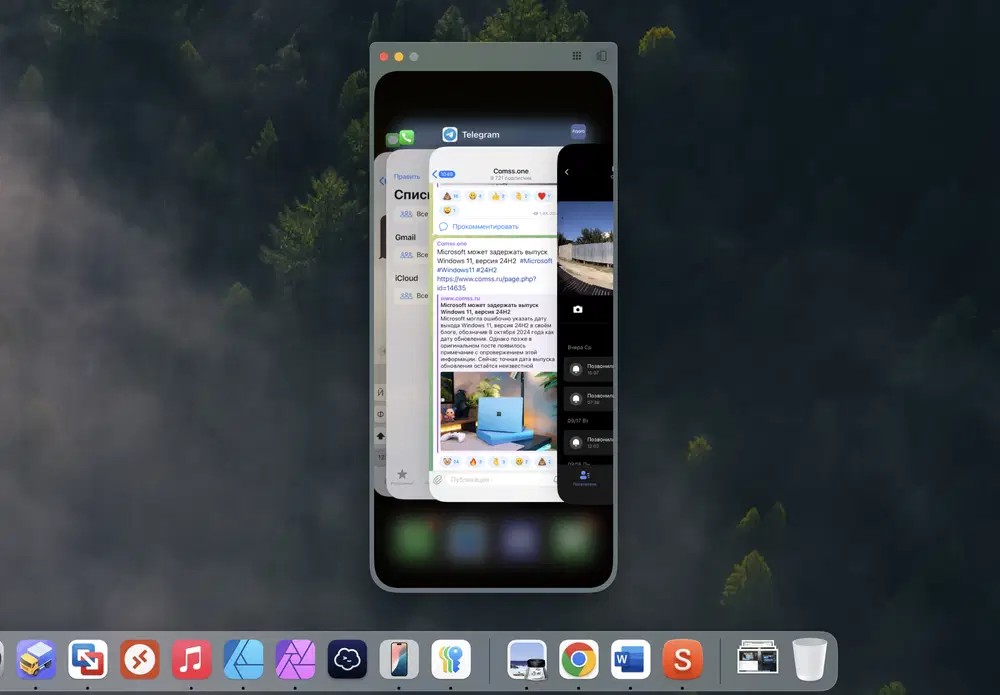This screenshot has height=695, width=1000.
Task: Tap the people tab icon in dark card
Action: (584, 475)
